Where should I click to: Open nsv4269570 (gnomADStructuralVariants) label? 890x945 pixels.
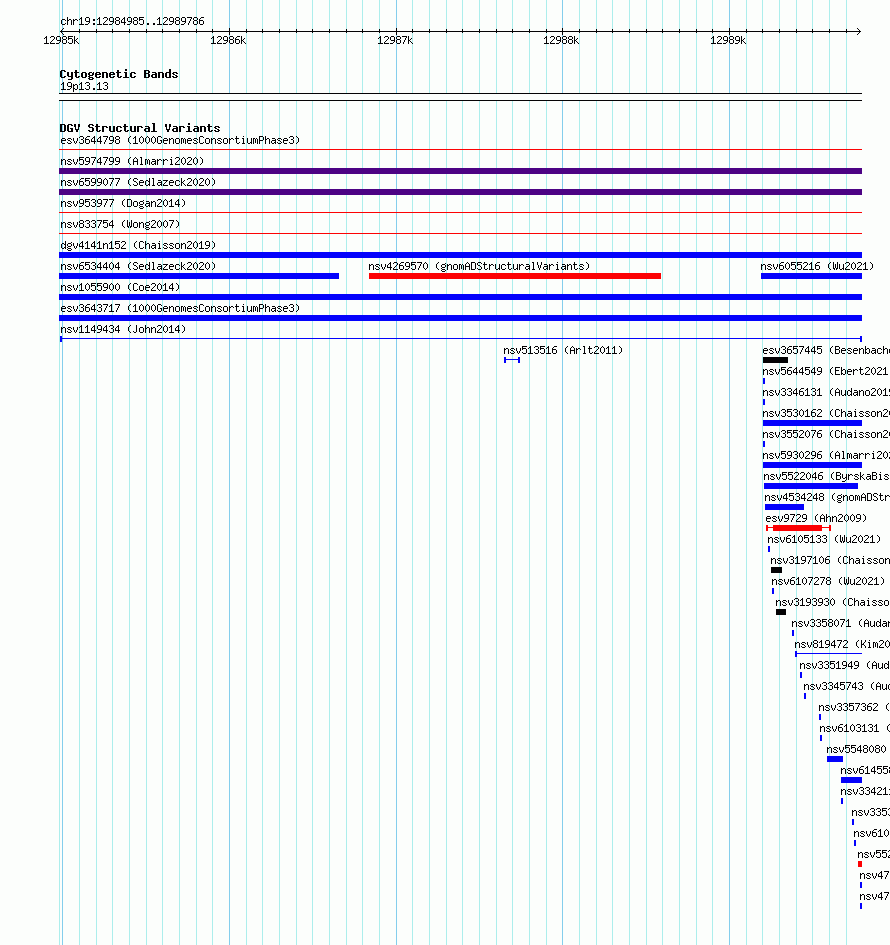click(479, 266)
